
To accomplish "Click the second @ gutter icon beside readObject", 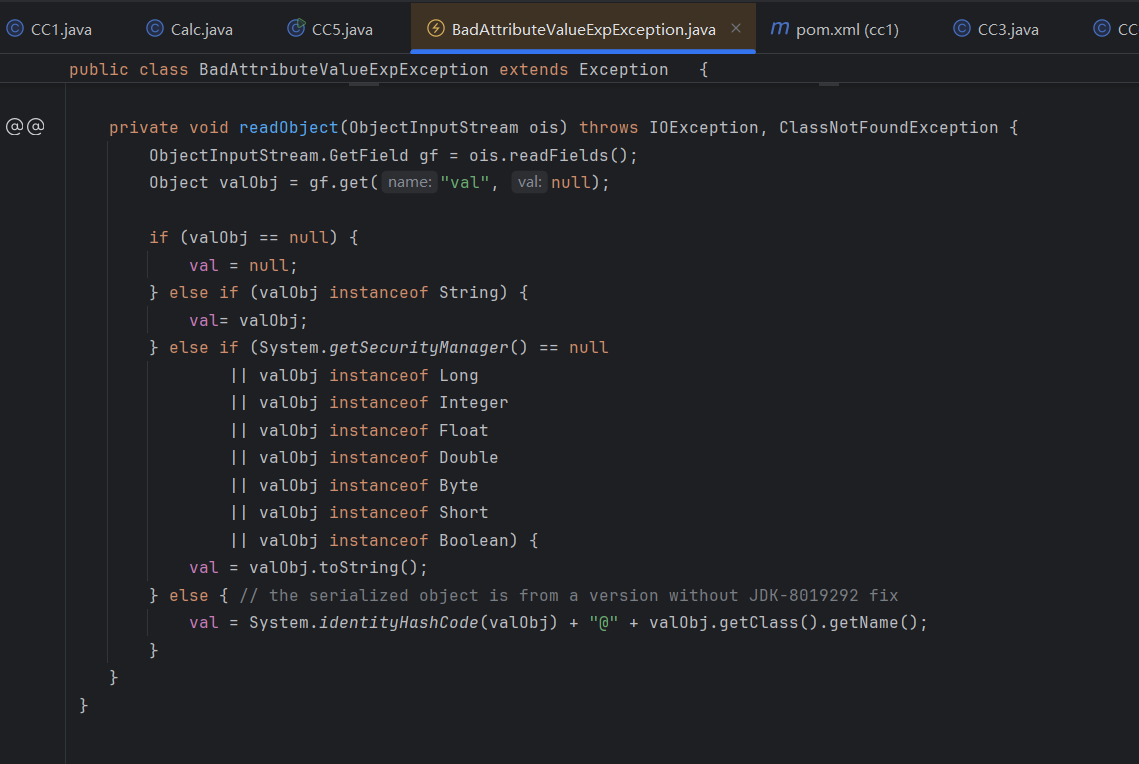I will tap(36, 127).
